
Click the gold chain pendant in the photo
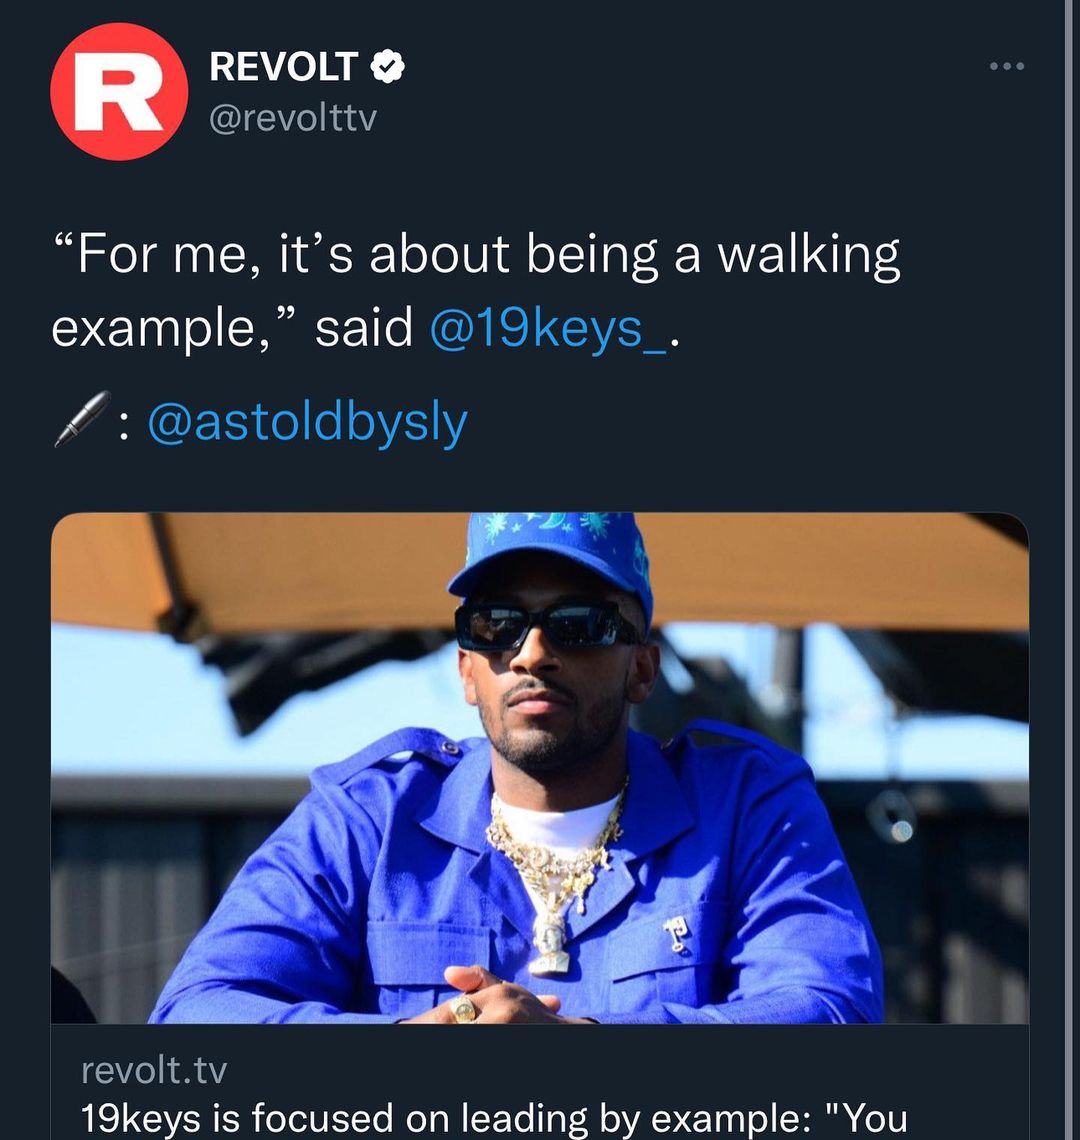[x=550, y=940]
